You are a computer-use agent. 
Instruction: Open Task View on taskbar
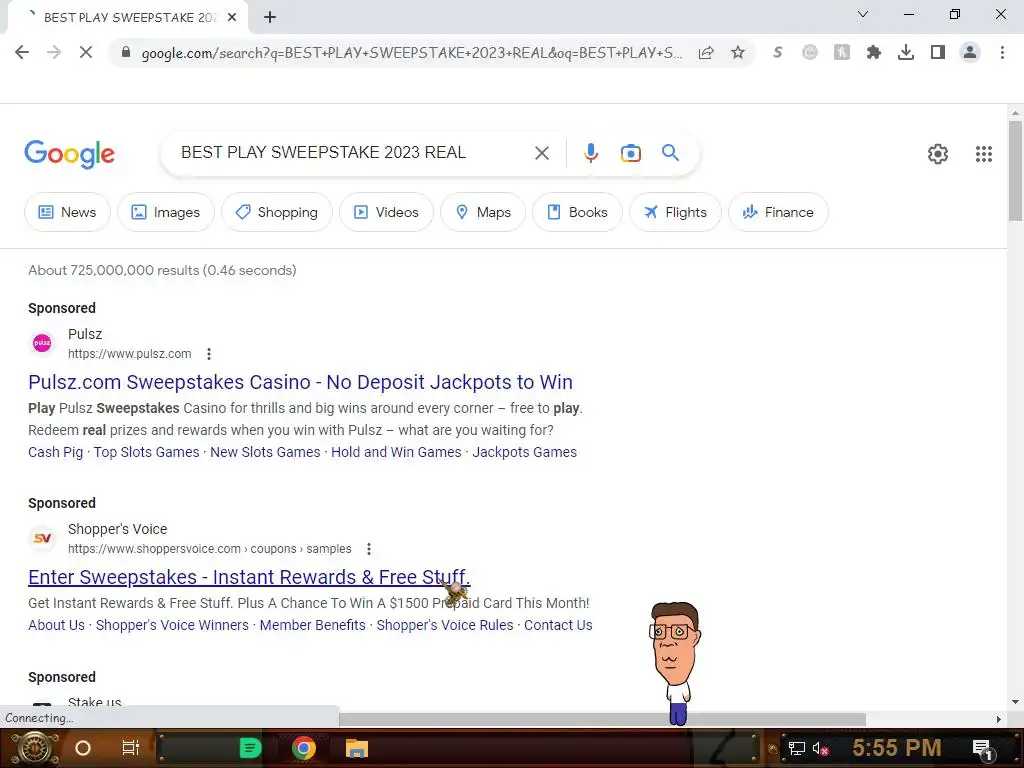pyautogui.click(x=131, y=748)
